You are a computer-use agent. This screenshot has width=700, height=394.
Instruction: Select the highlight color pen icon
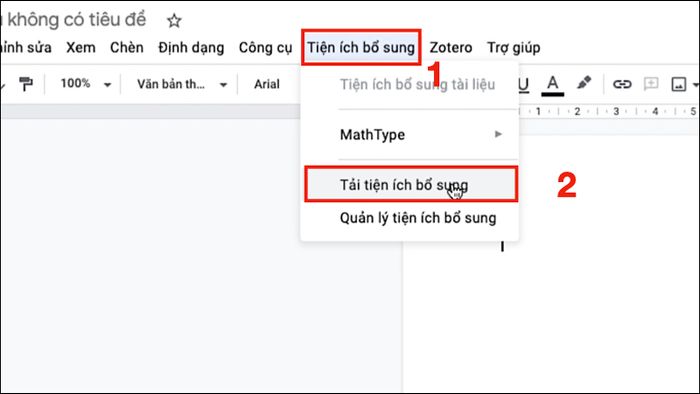(x=584, y=83)
